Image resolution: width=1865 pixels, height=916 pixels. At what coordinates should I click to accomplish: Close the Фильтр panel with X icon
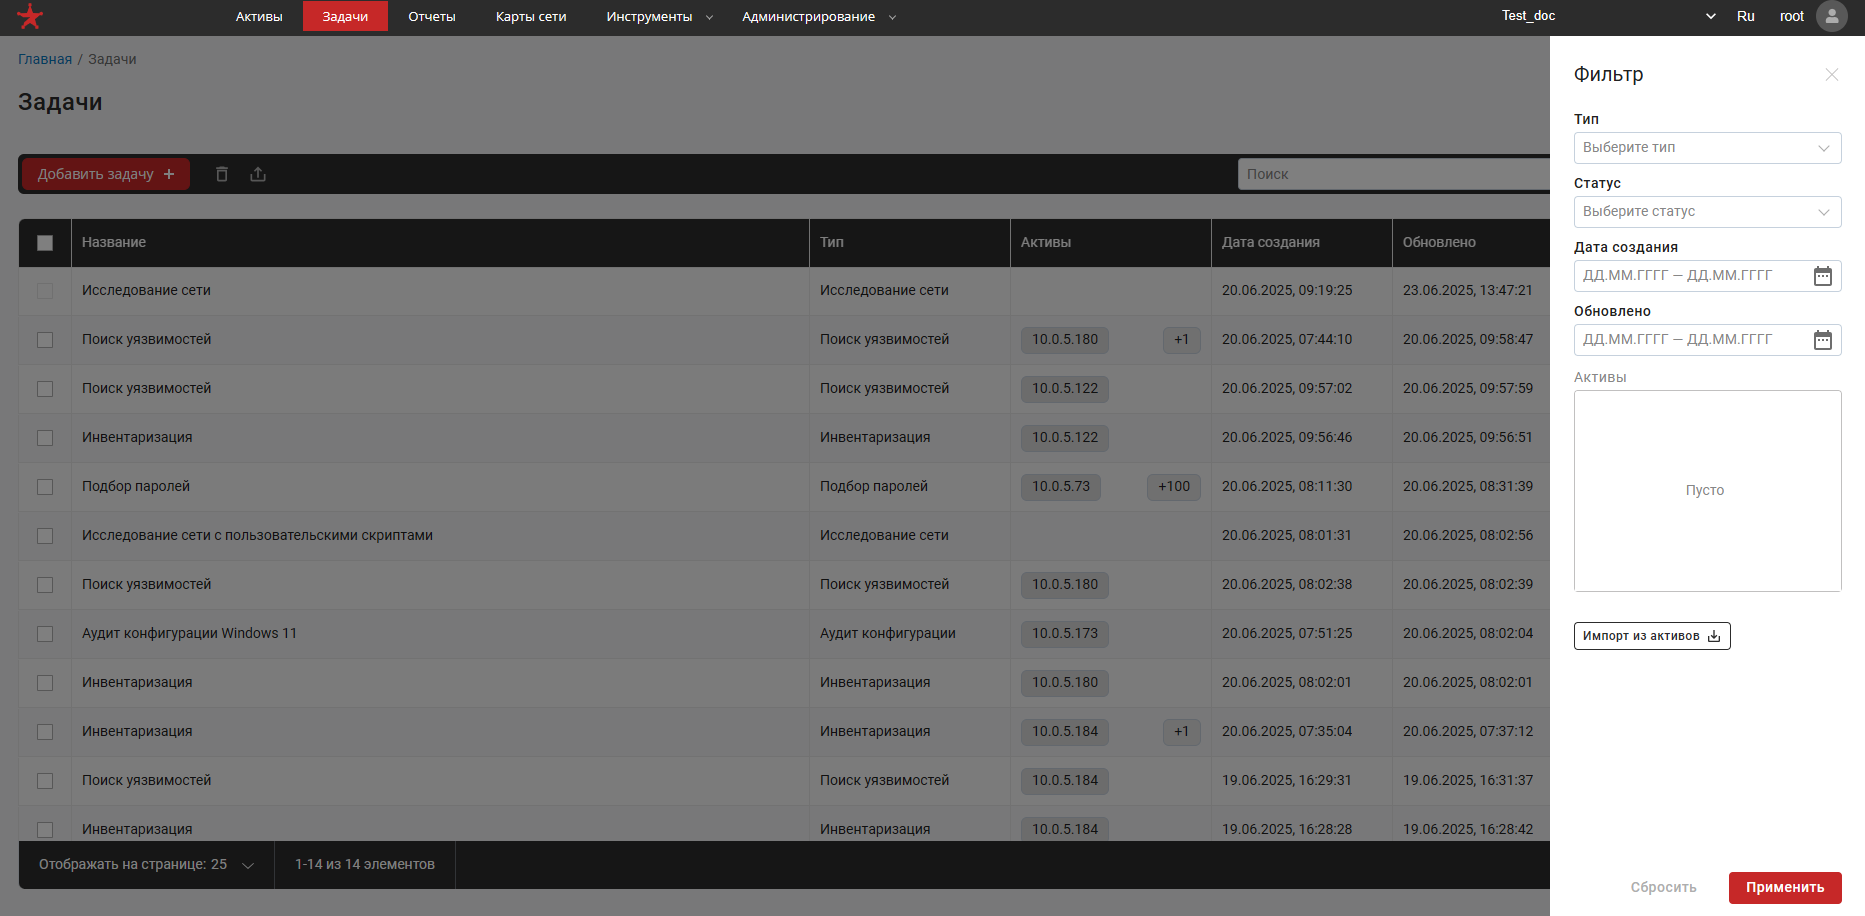(x=1831, y=75)
